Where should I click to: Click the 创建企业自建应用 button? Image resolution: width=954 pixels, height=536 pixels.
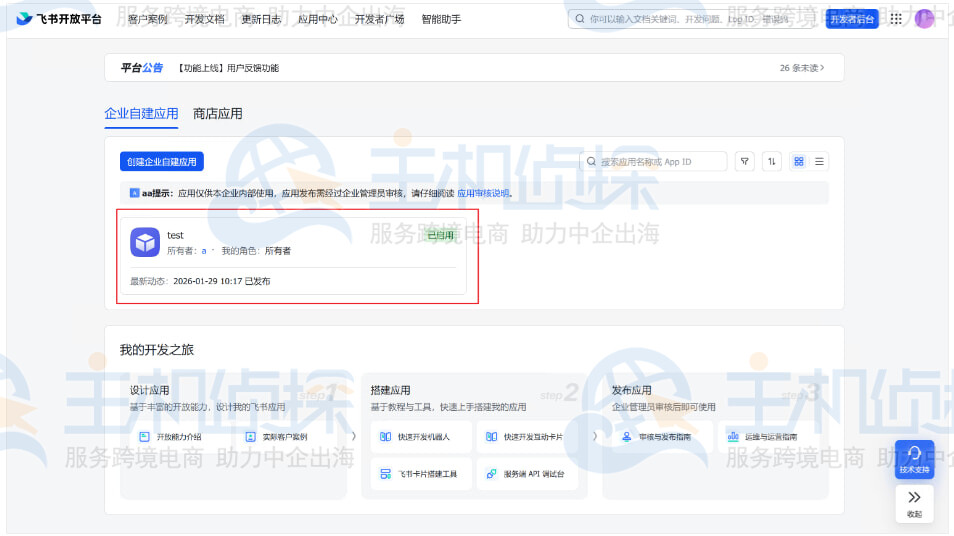pyautogui.click(x=161, y=162)
